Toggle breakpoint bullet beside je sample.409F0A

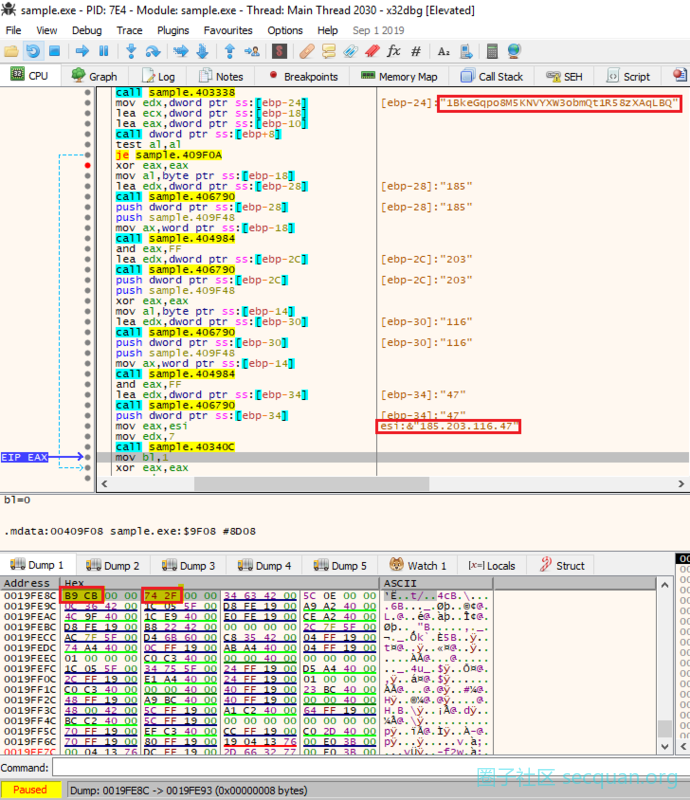pyautogui.click(x=88, y=155)
